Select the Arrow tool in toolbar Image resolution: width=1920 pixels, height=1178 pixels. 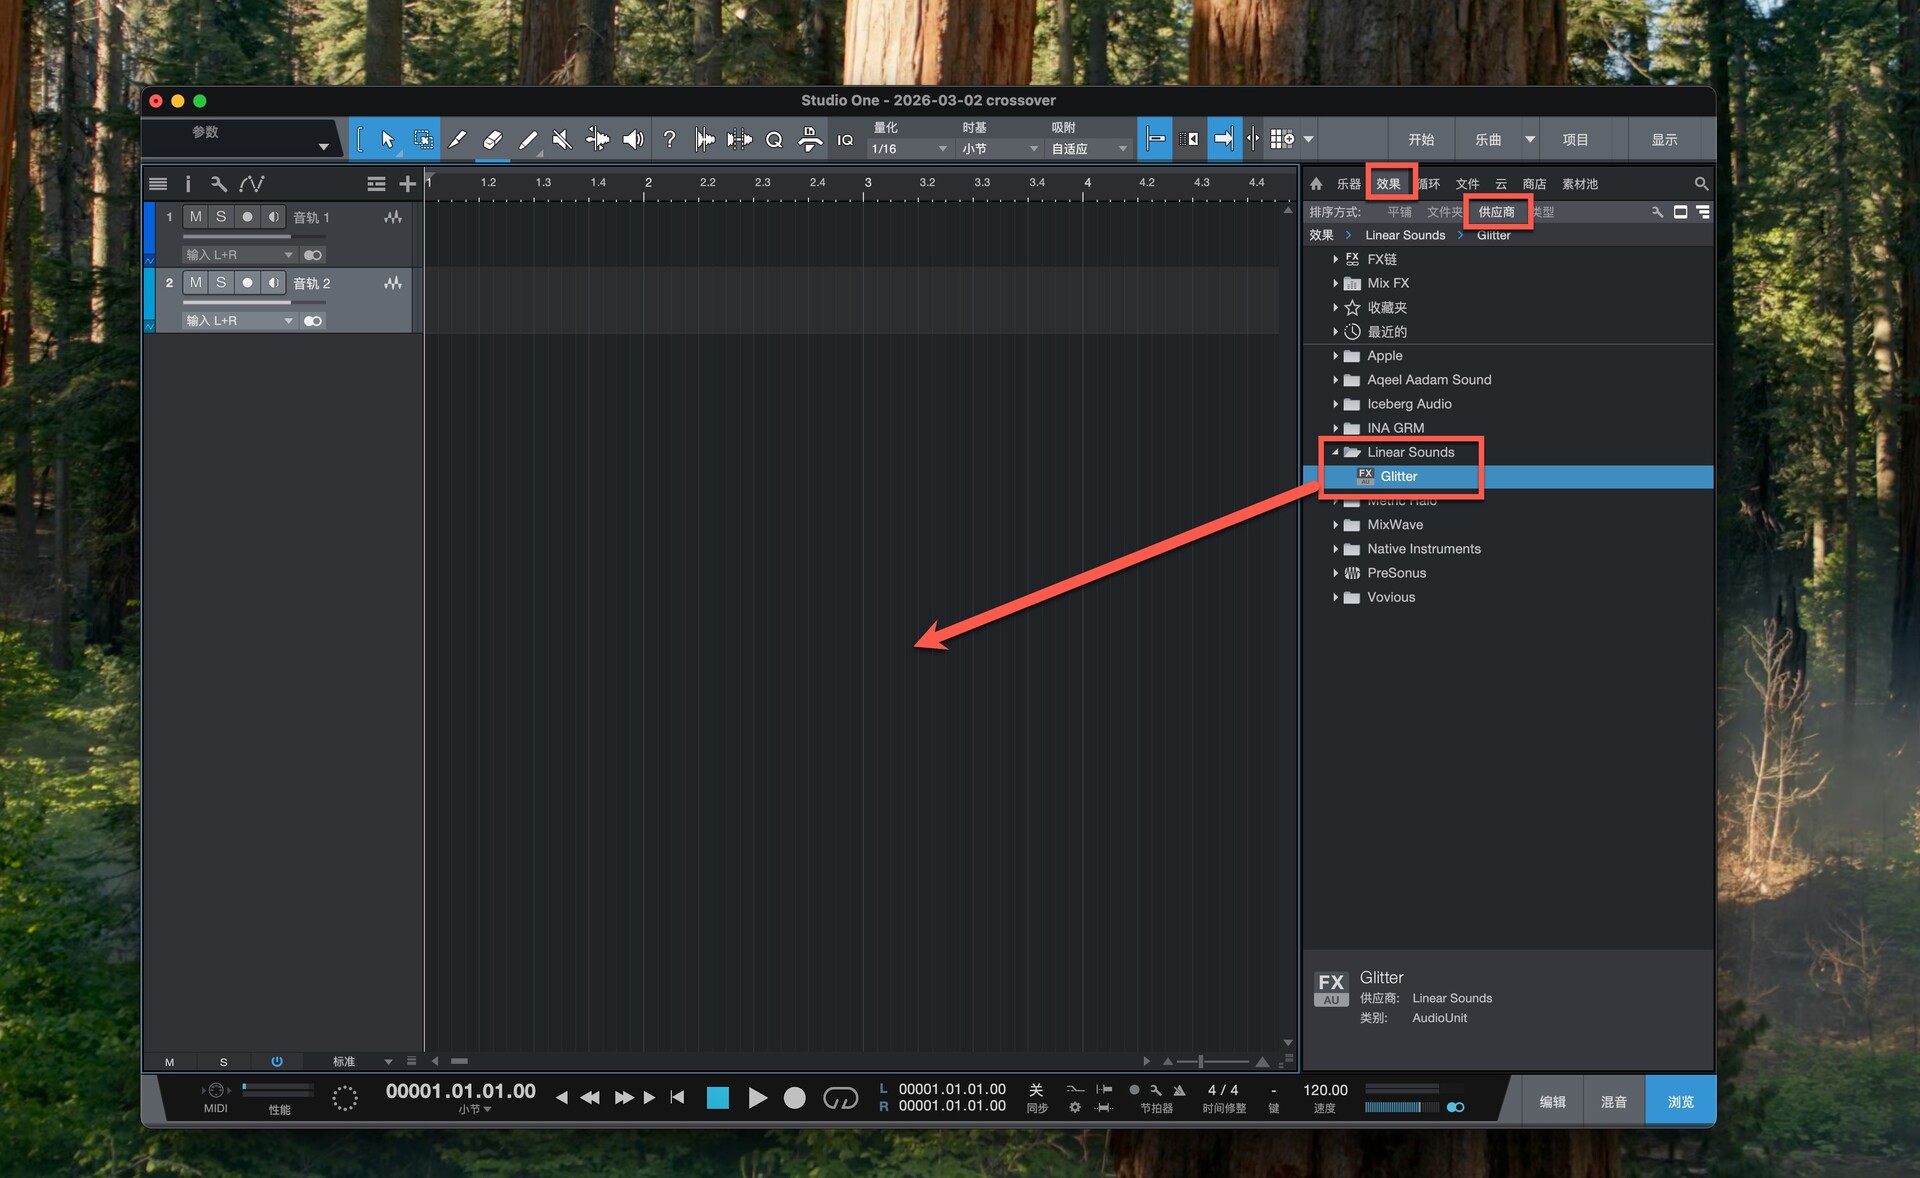388,140
